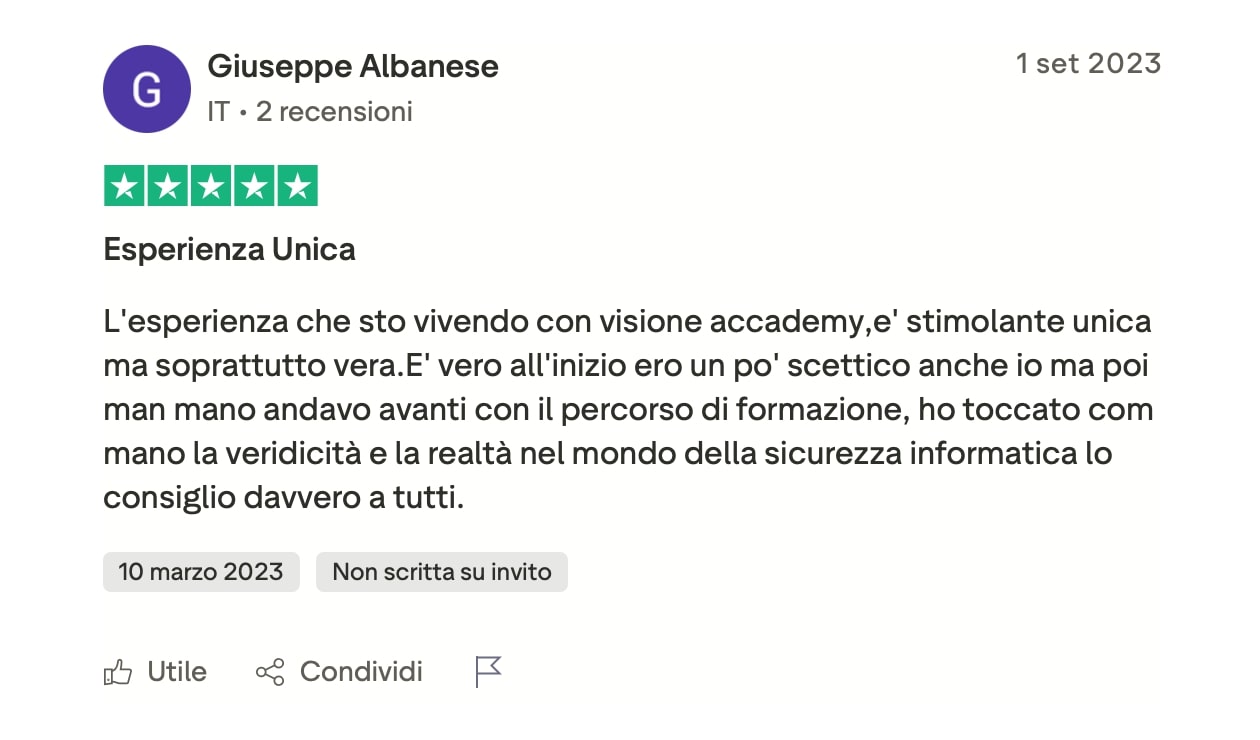
Task: Click the first green star
Action: click(125, 186)
